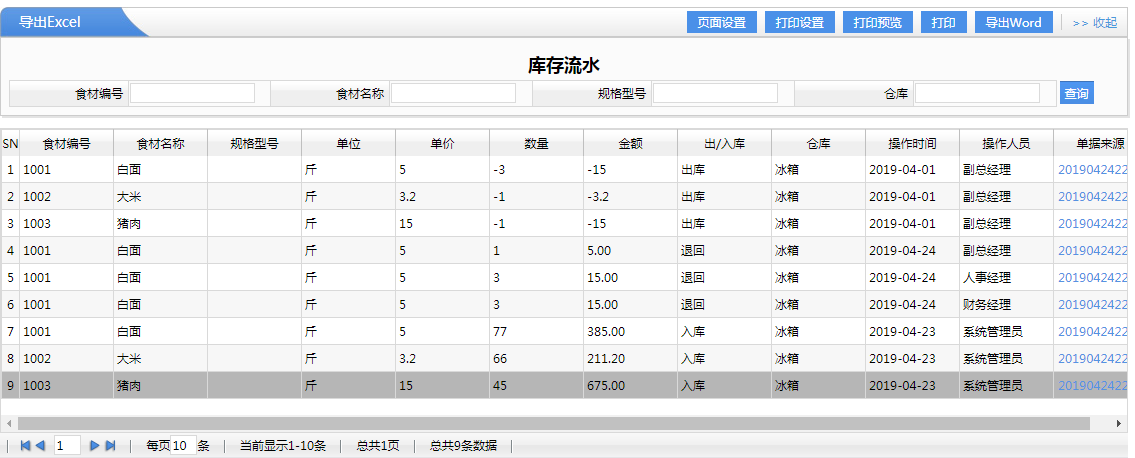Sort by the 金额 column header
This screenshot has height=458, width=1135.
tap(630, 143)
